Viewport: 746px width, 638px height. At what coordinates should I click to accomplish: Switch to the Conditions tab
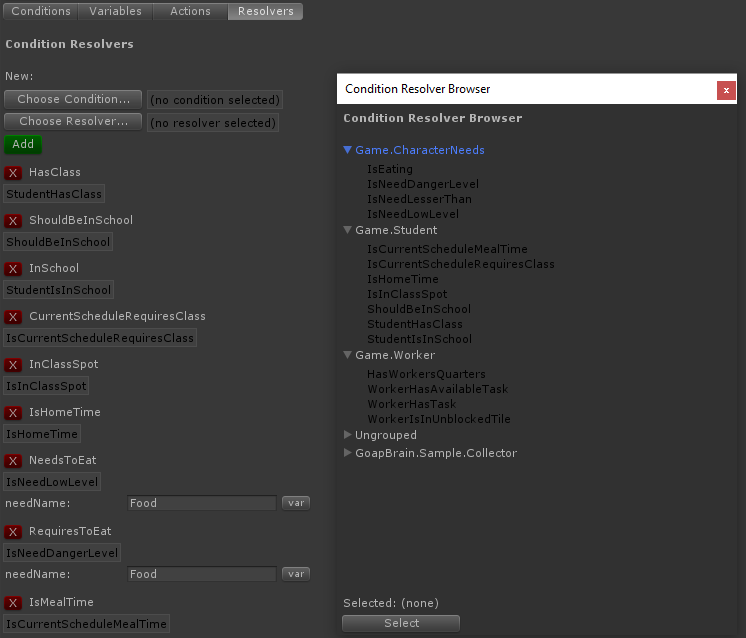pyautogui.click(x=40, y=11)
